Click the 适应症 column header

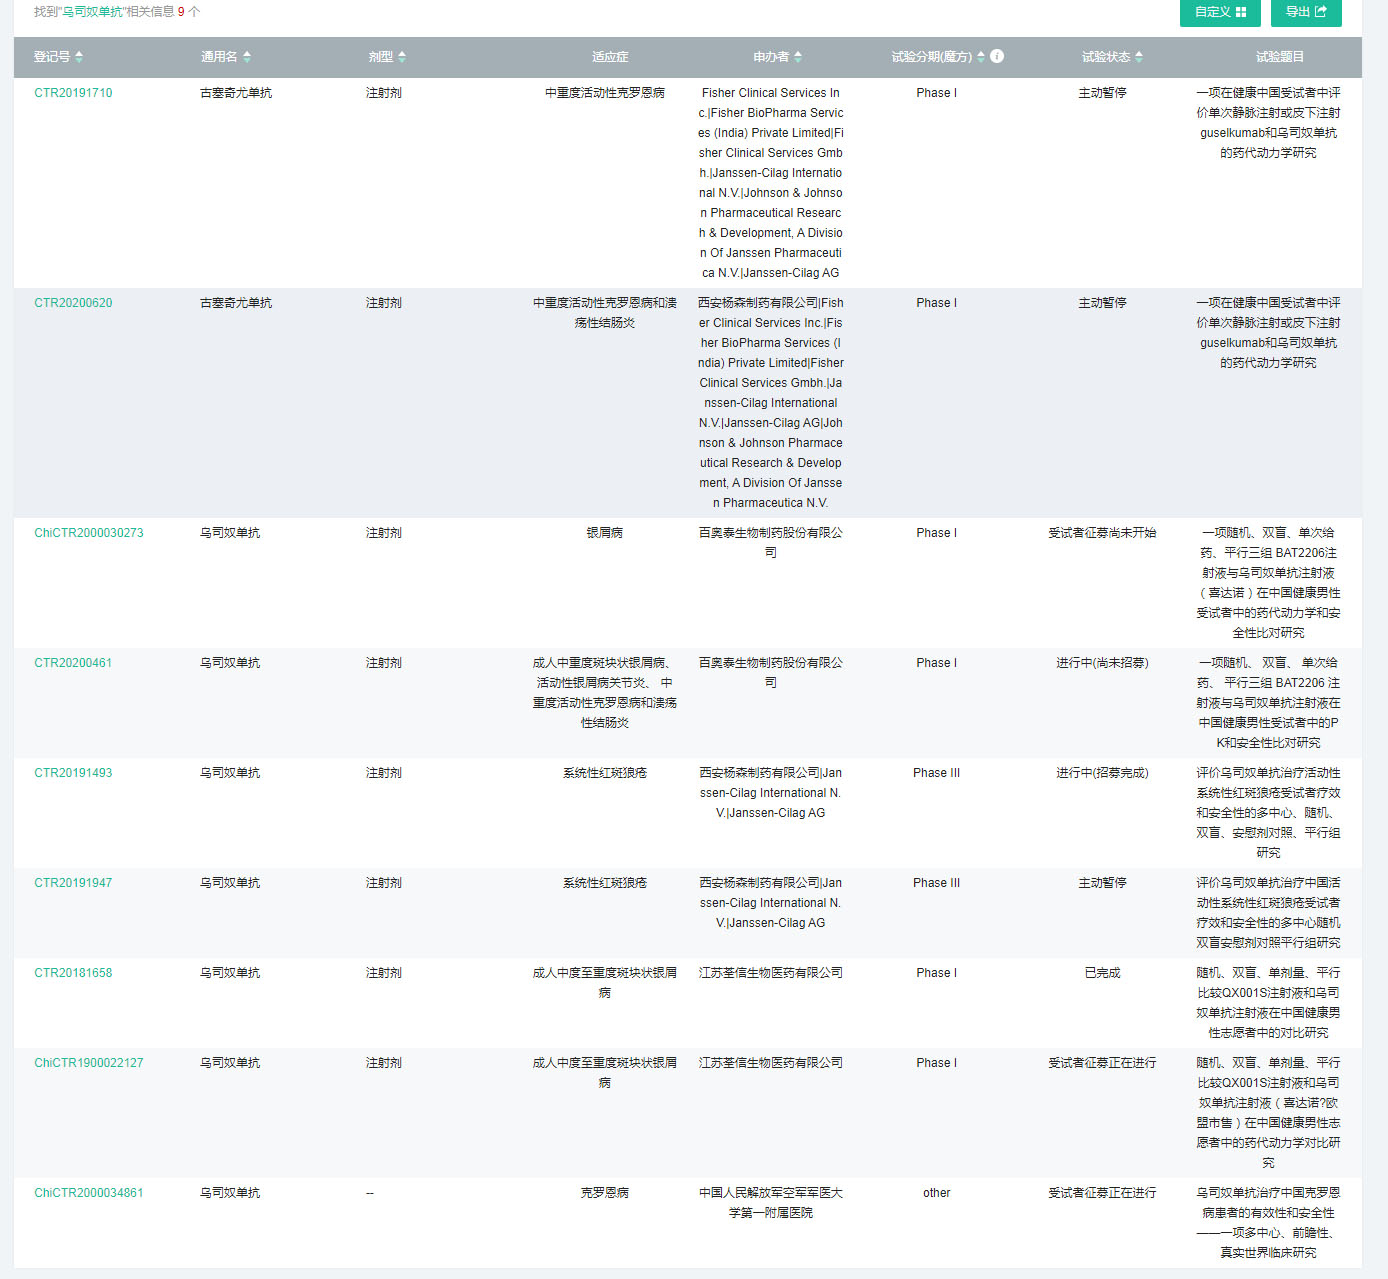[x=610, y=57]
